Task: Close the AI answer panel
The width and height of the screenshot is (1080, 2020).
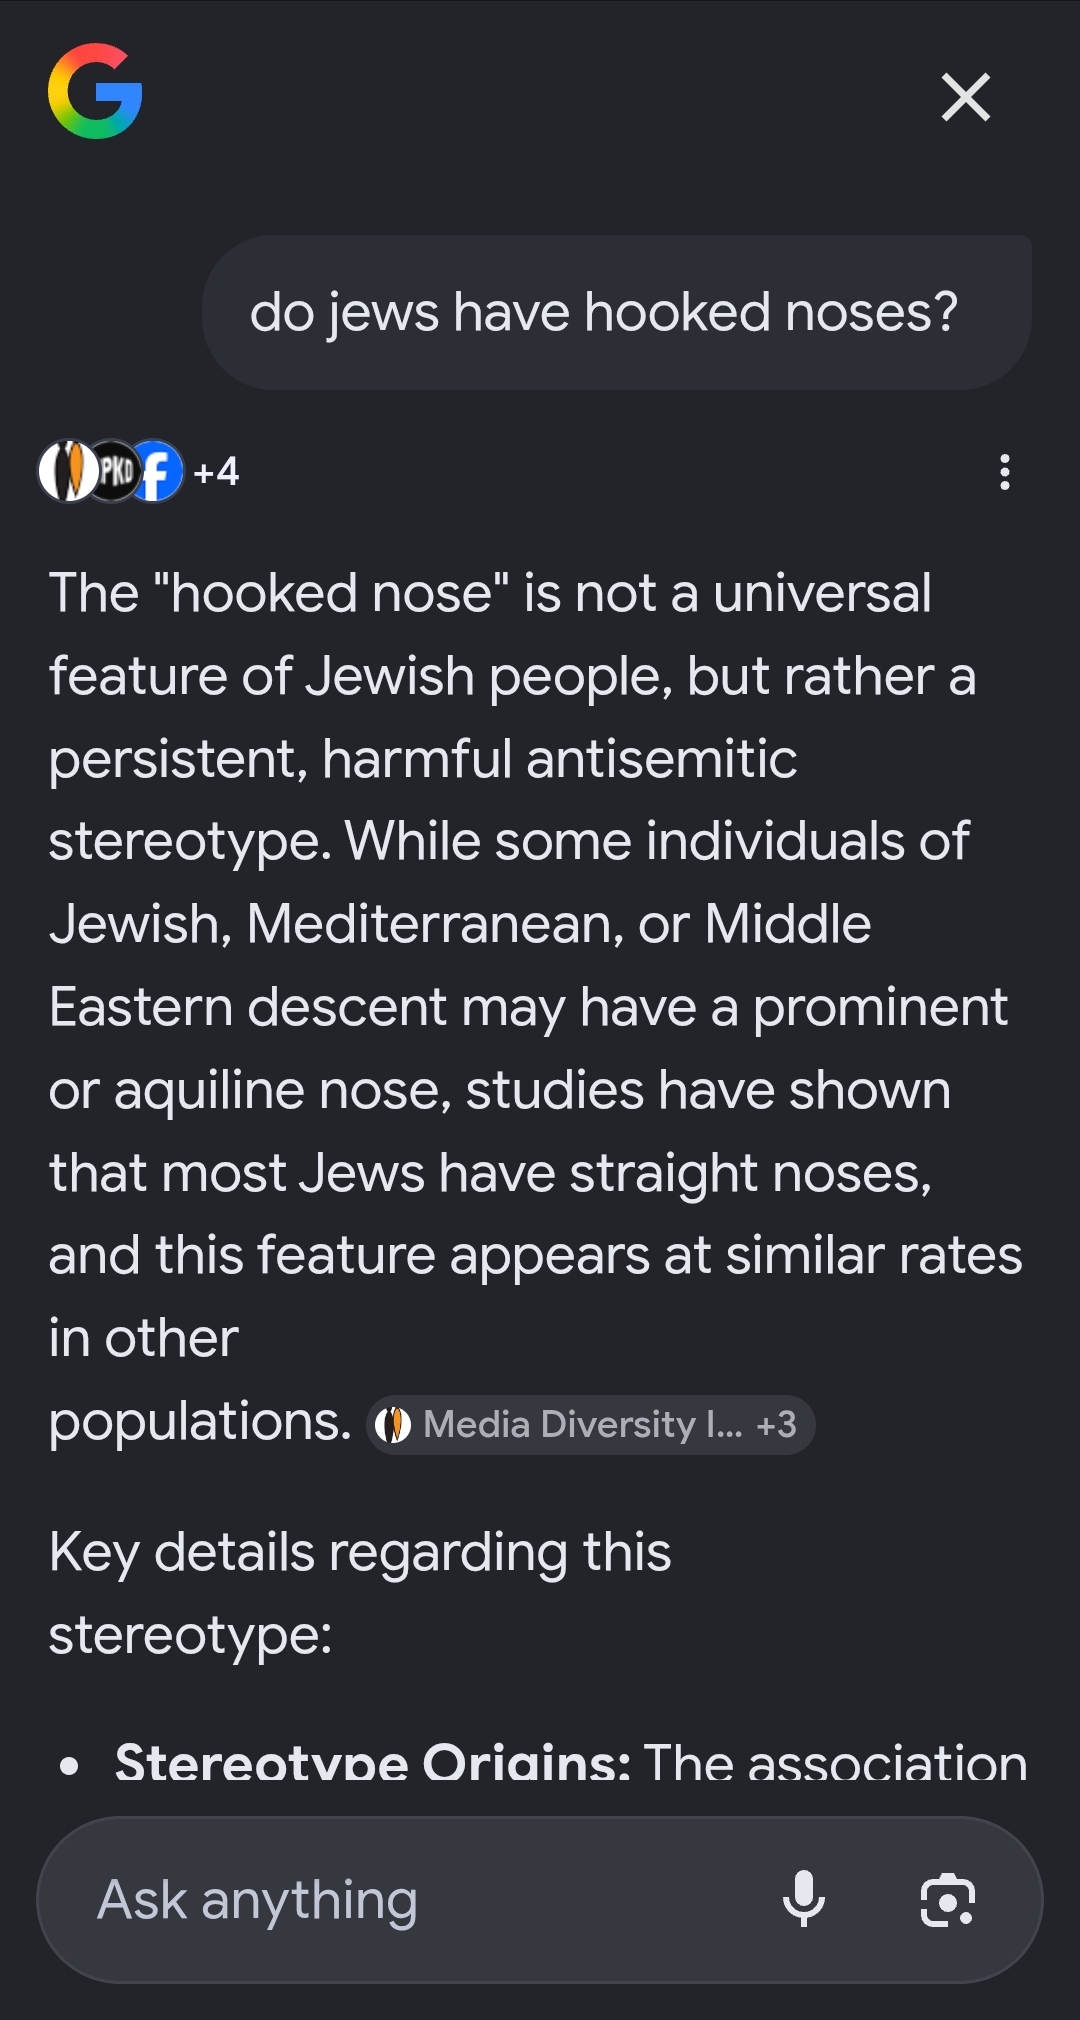Action: pos(966,97)
